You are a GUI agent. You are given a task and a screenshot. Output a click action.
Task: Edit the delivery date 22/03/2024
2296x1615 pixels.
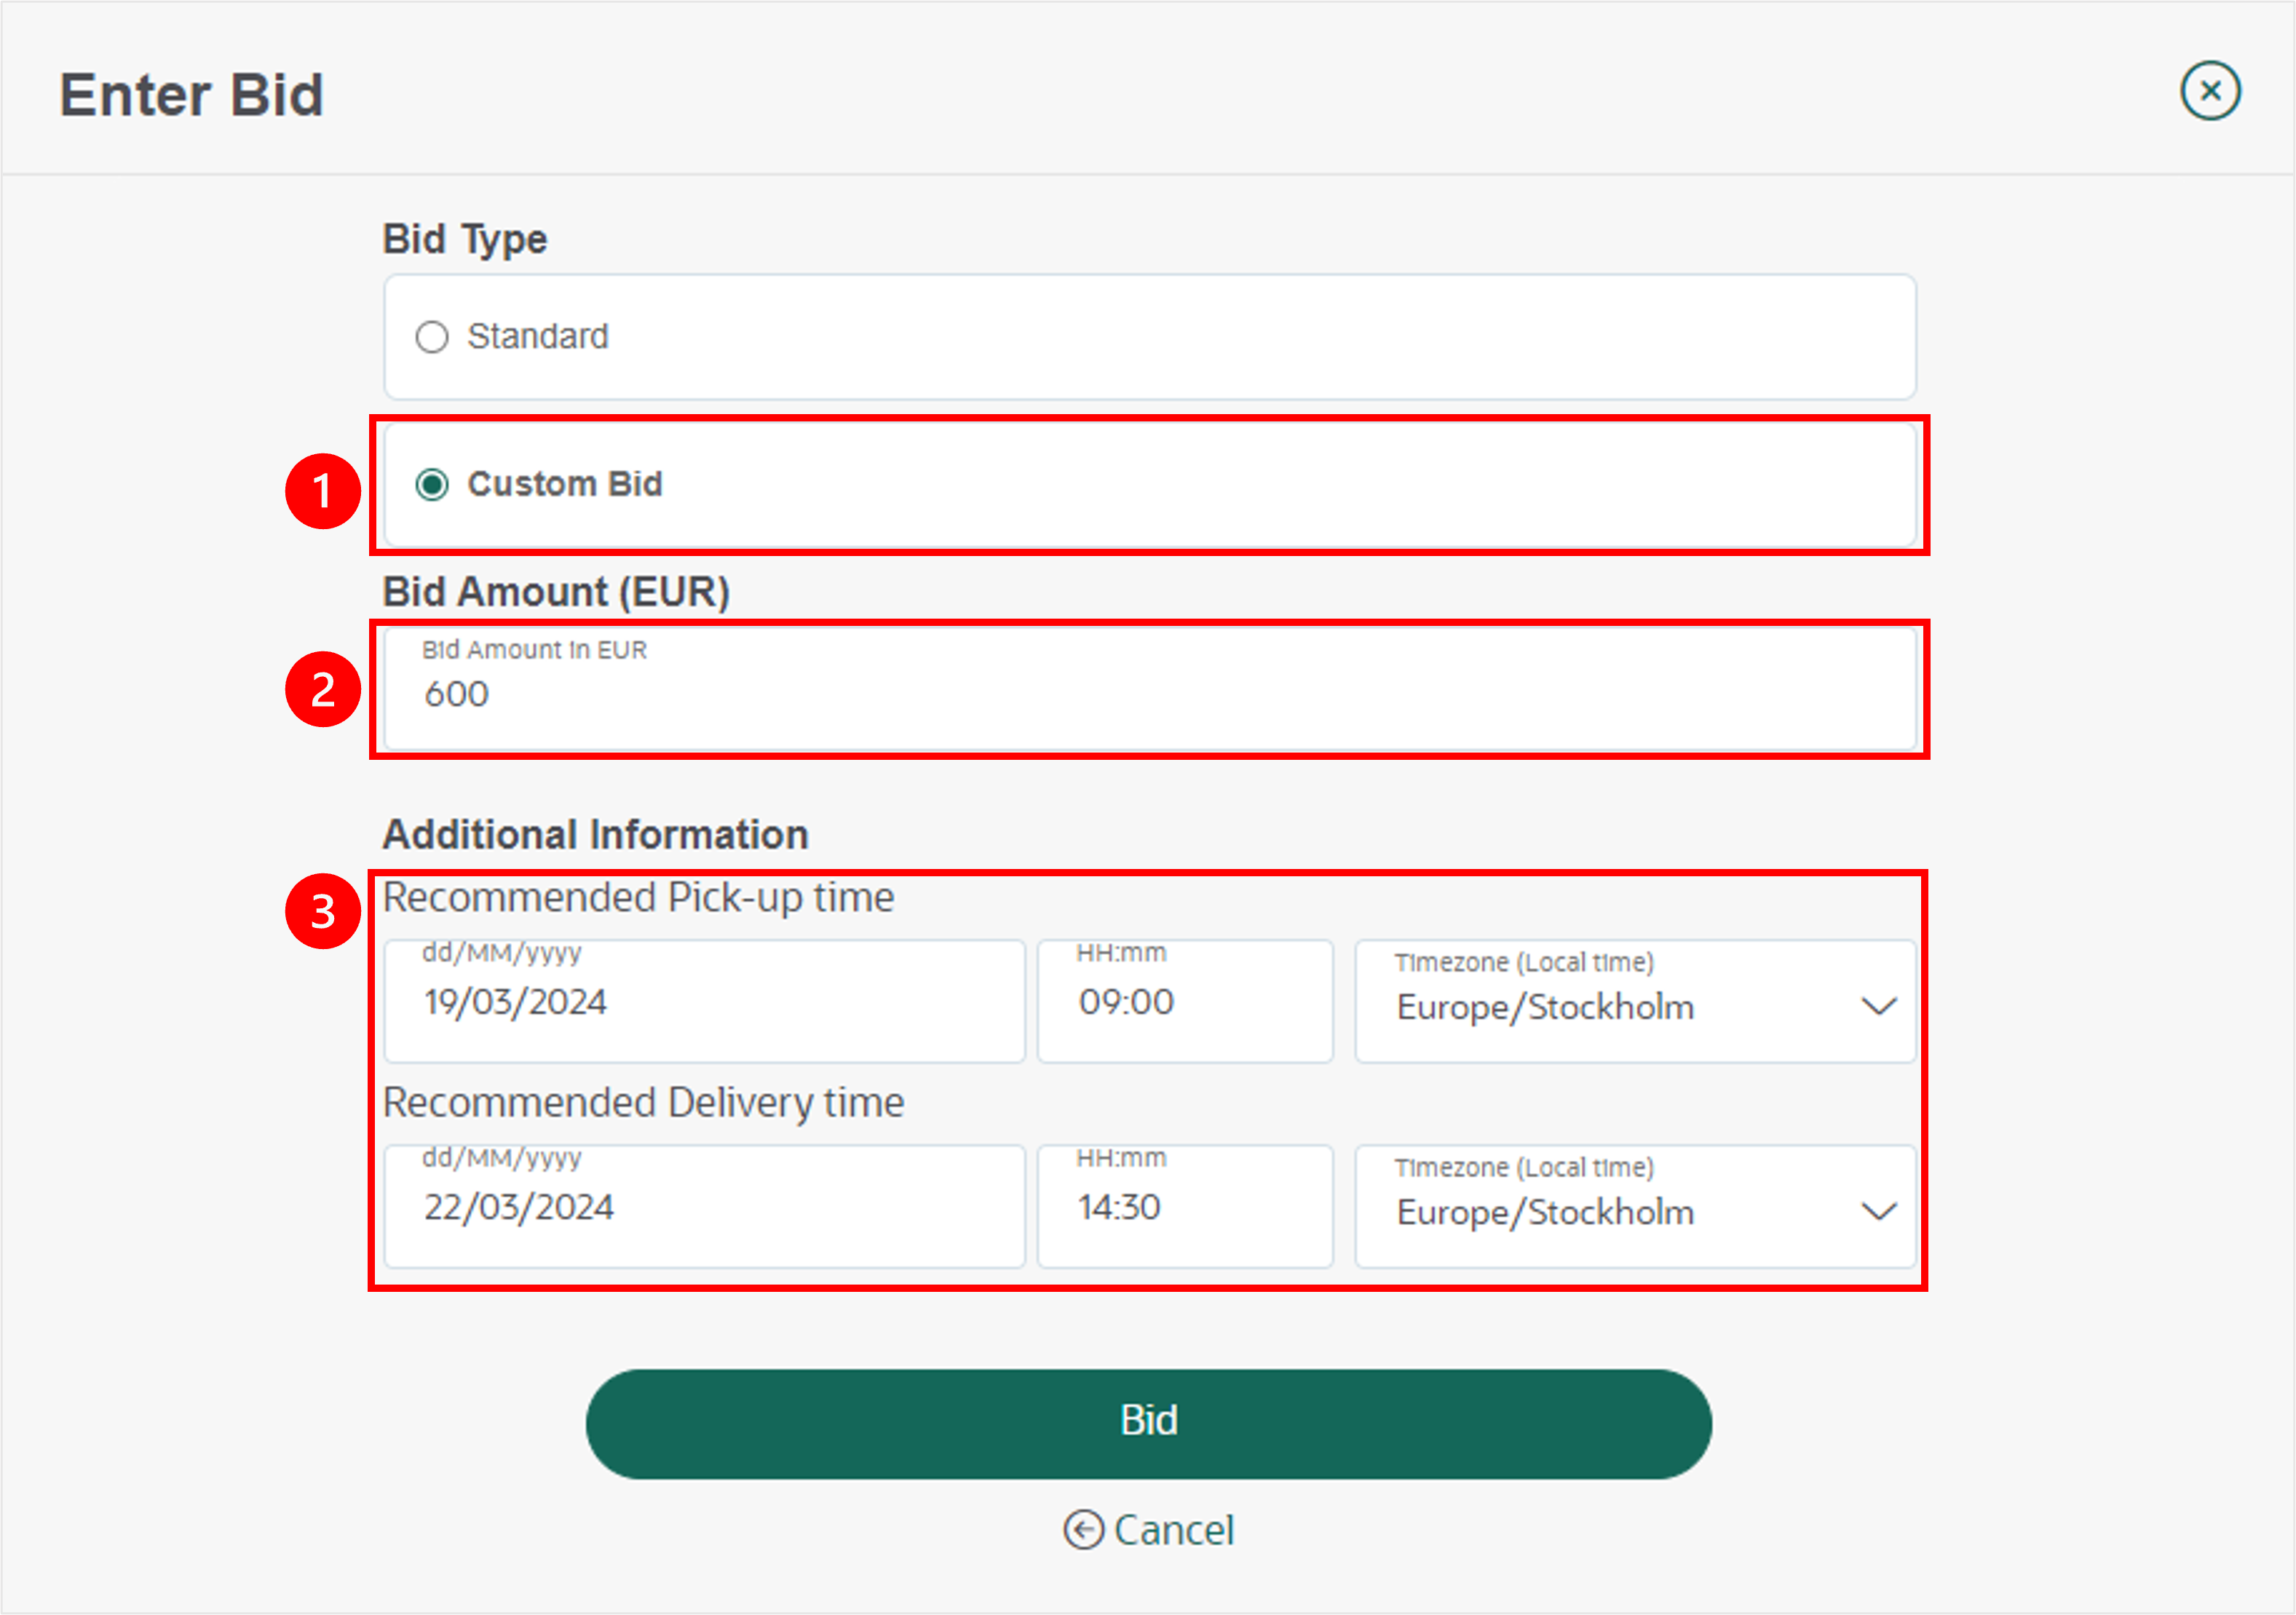coord(705,1206)
